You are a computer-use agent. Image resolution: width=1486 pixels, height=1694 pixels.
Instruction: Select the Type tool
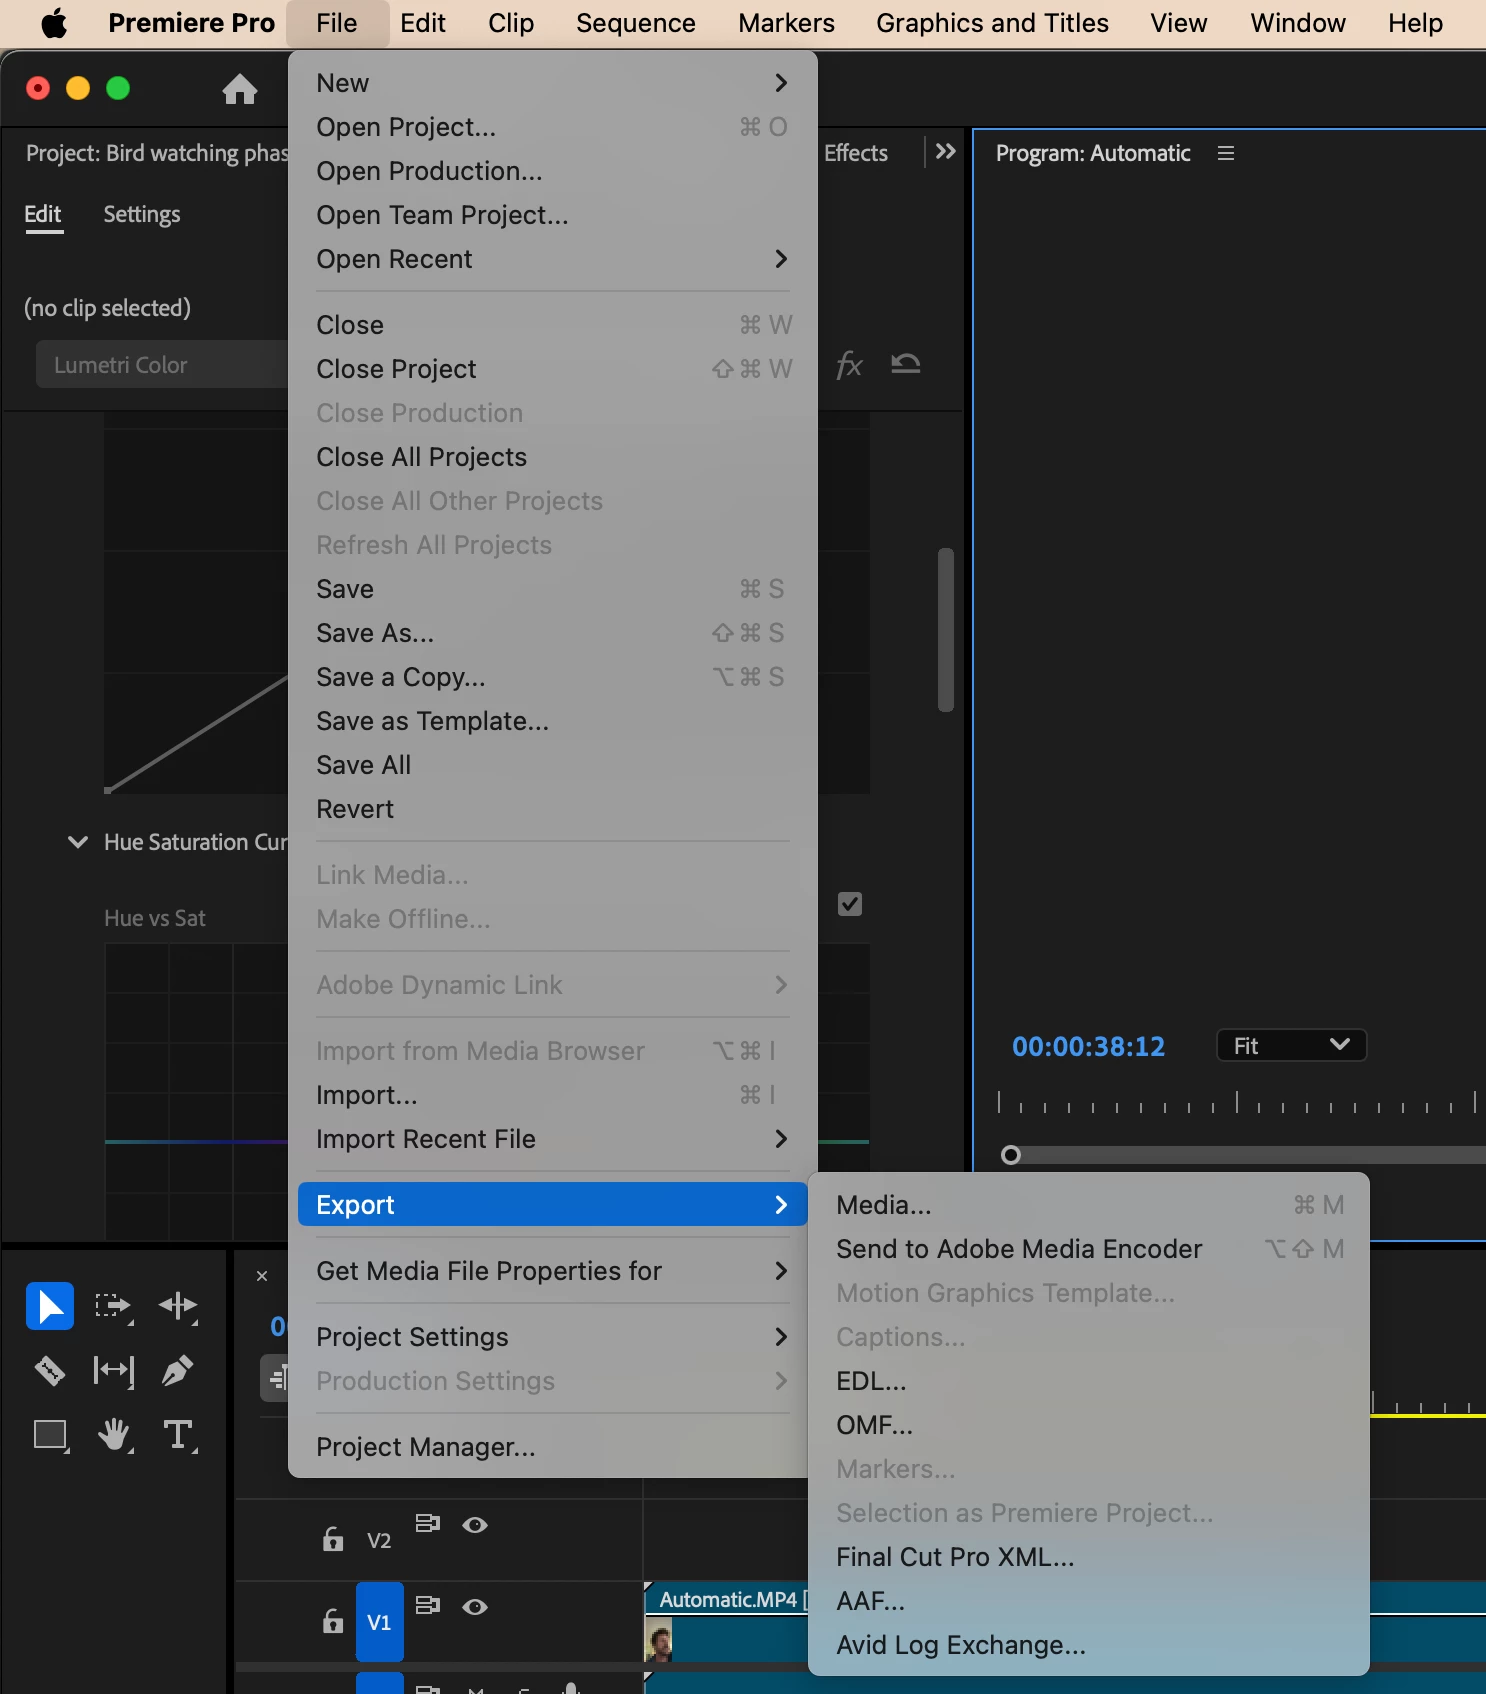(179, 1435)
